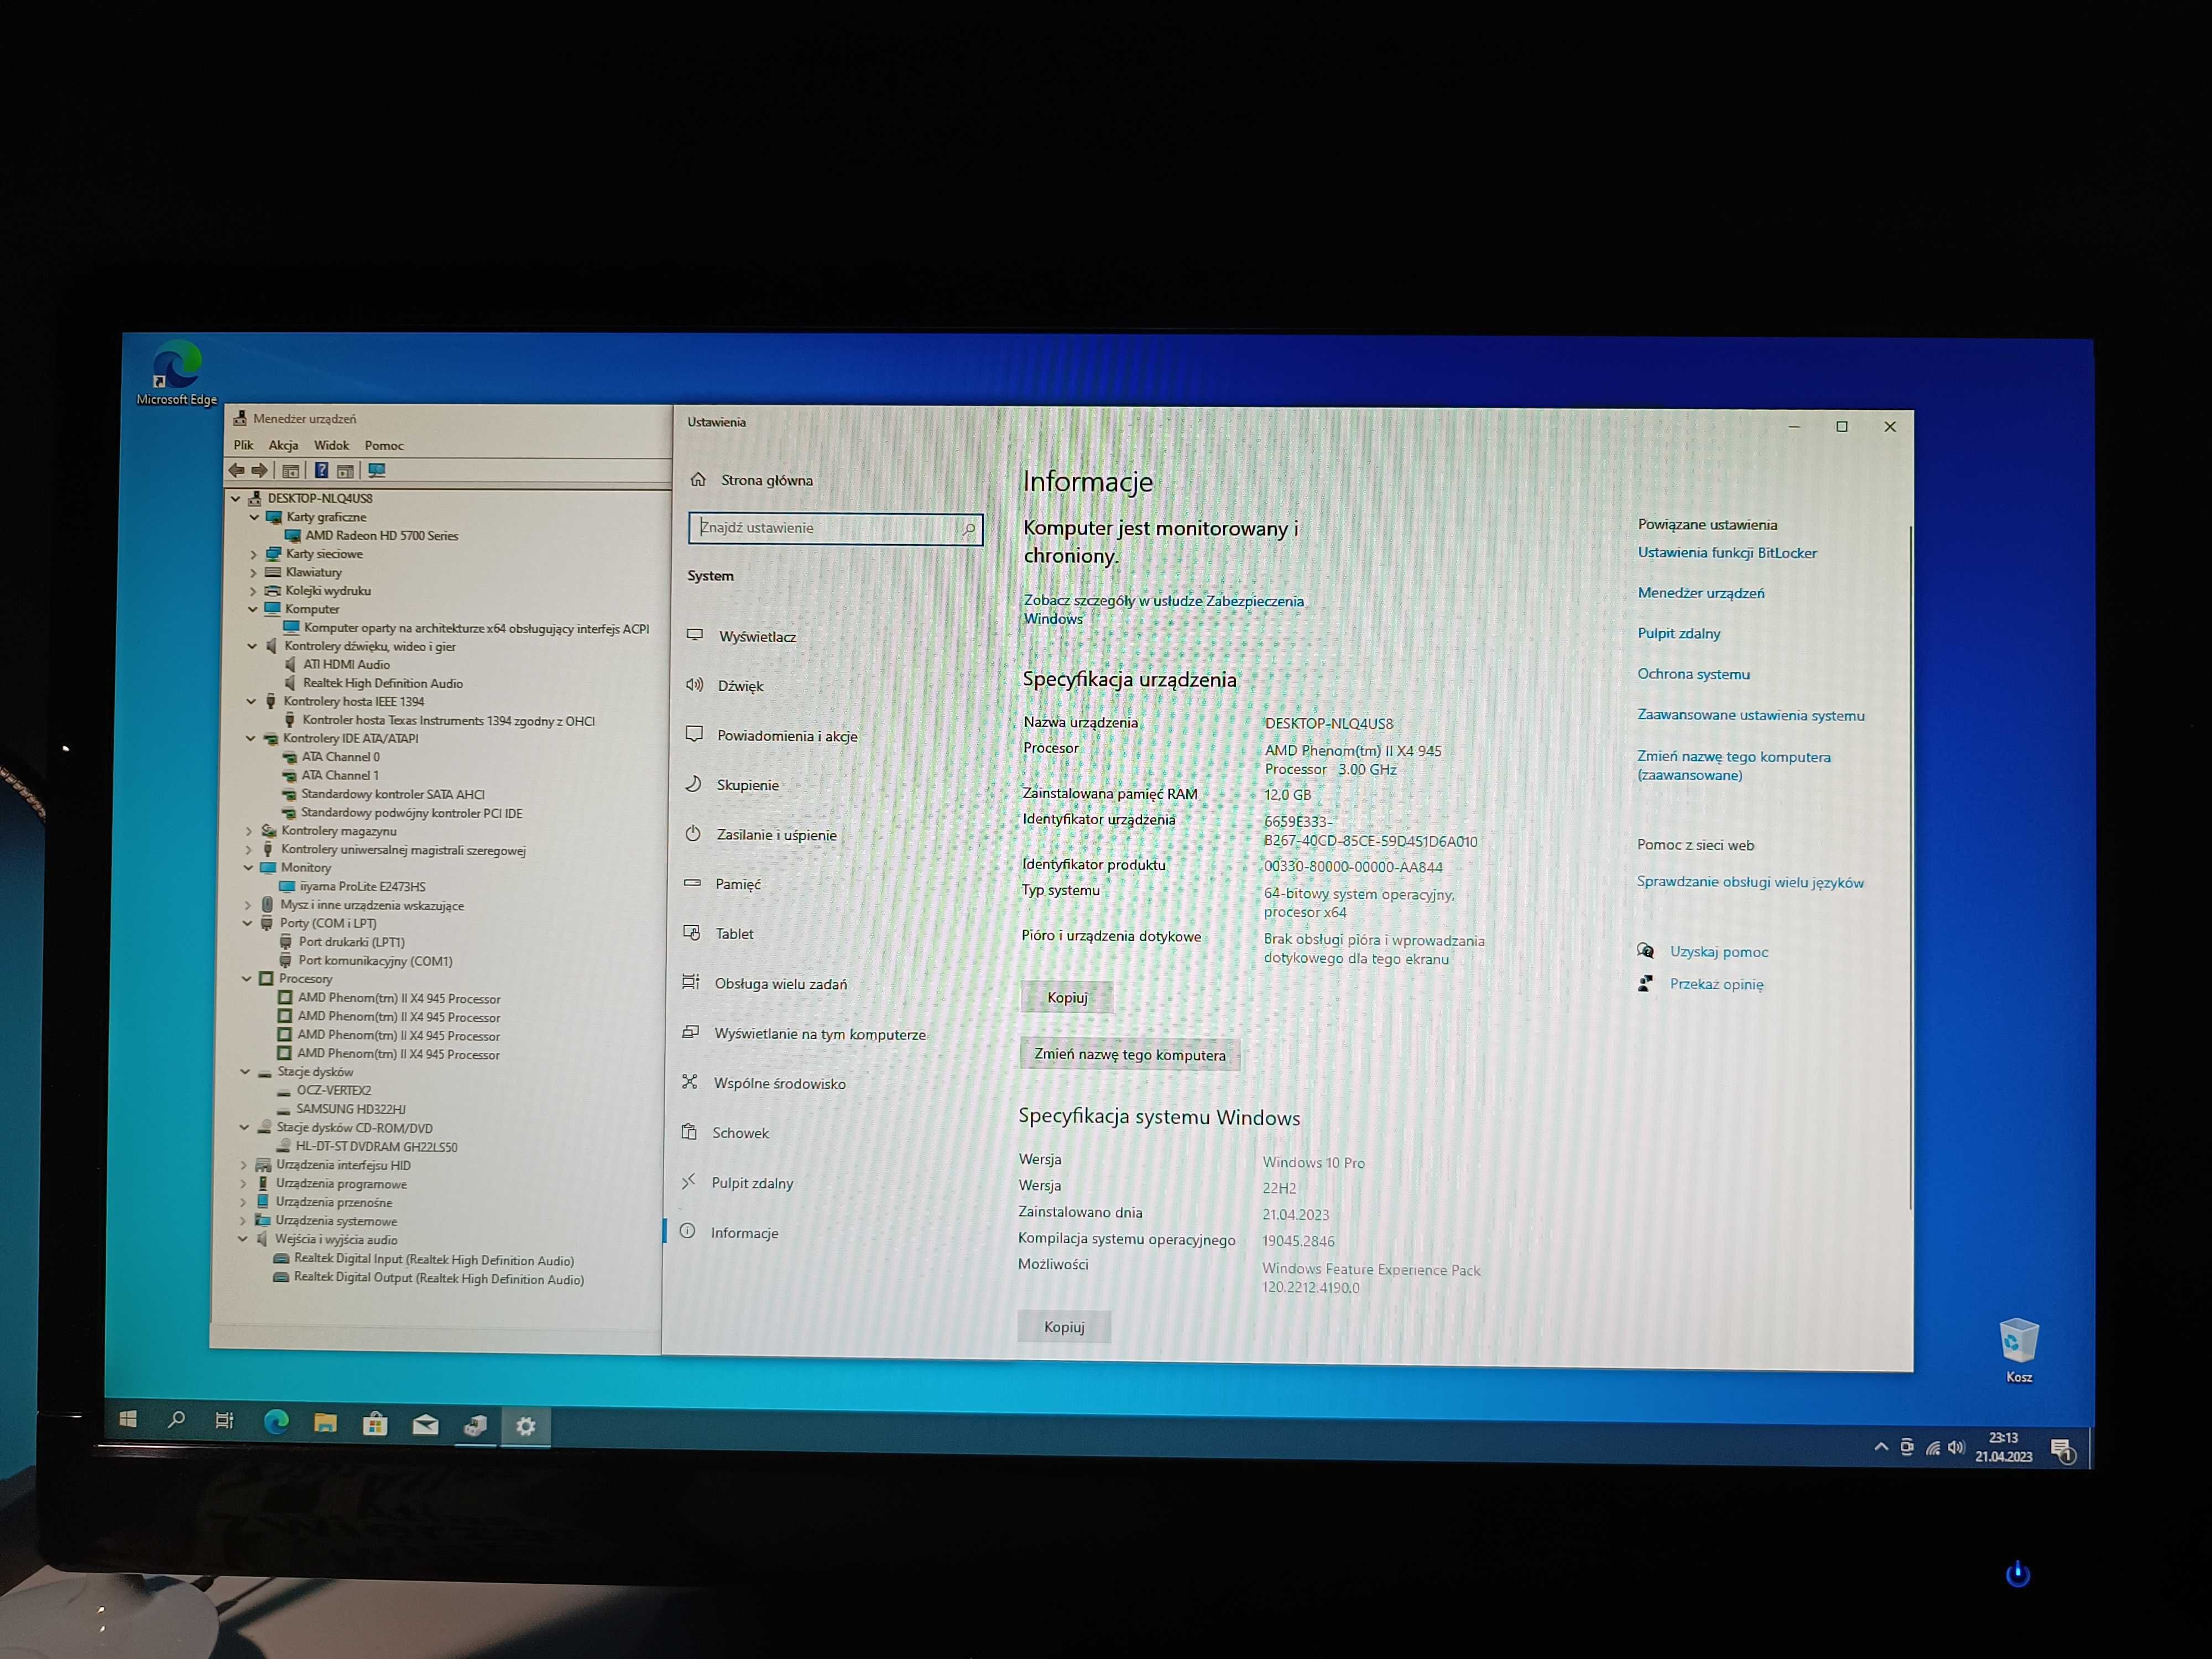
Task: Select AMD Radeon HD 5700 Series device
Action: point(381,536)
